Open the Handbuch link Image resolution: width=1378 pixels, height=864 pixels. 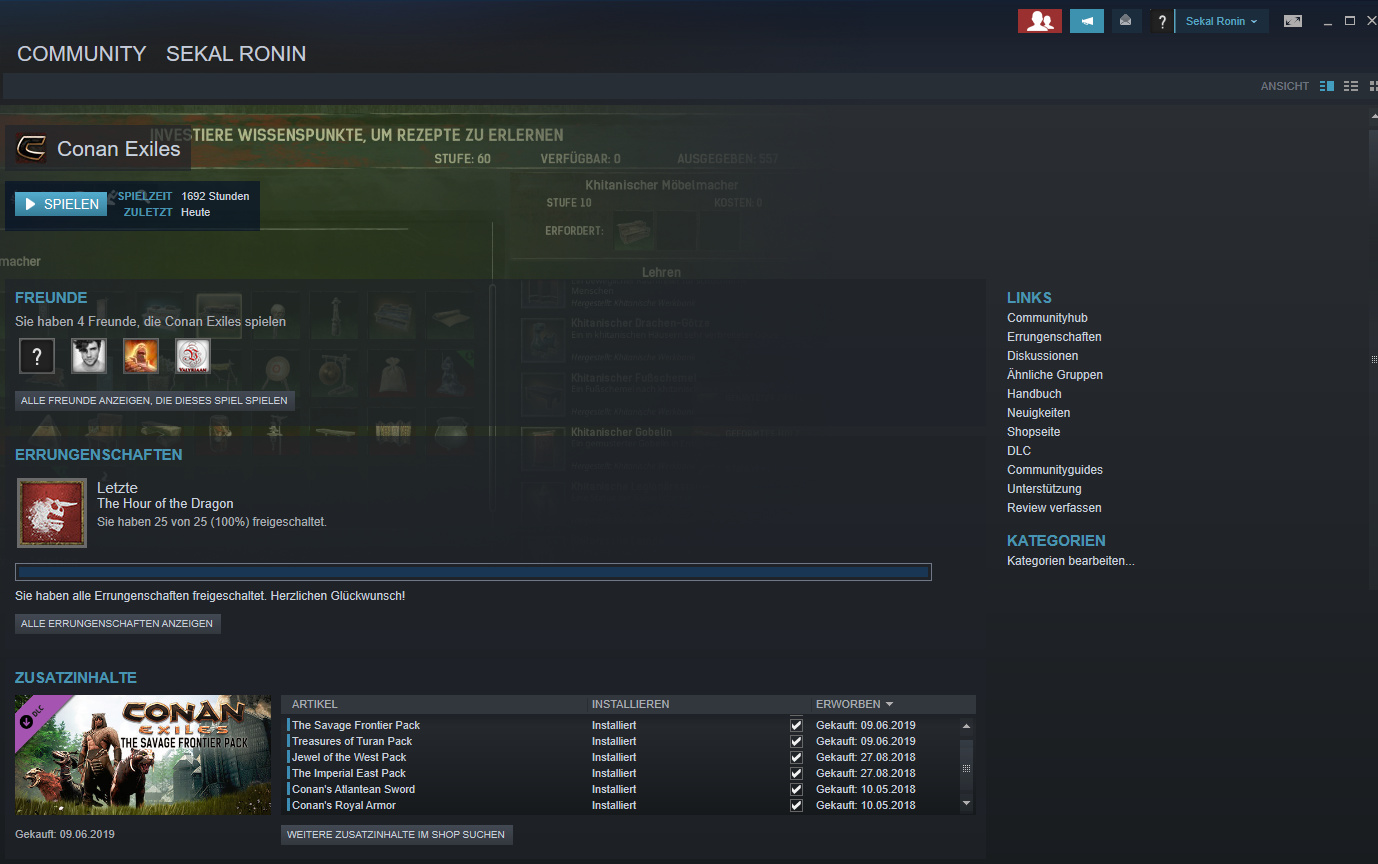click(1034, 394)
